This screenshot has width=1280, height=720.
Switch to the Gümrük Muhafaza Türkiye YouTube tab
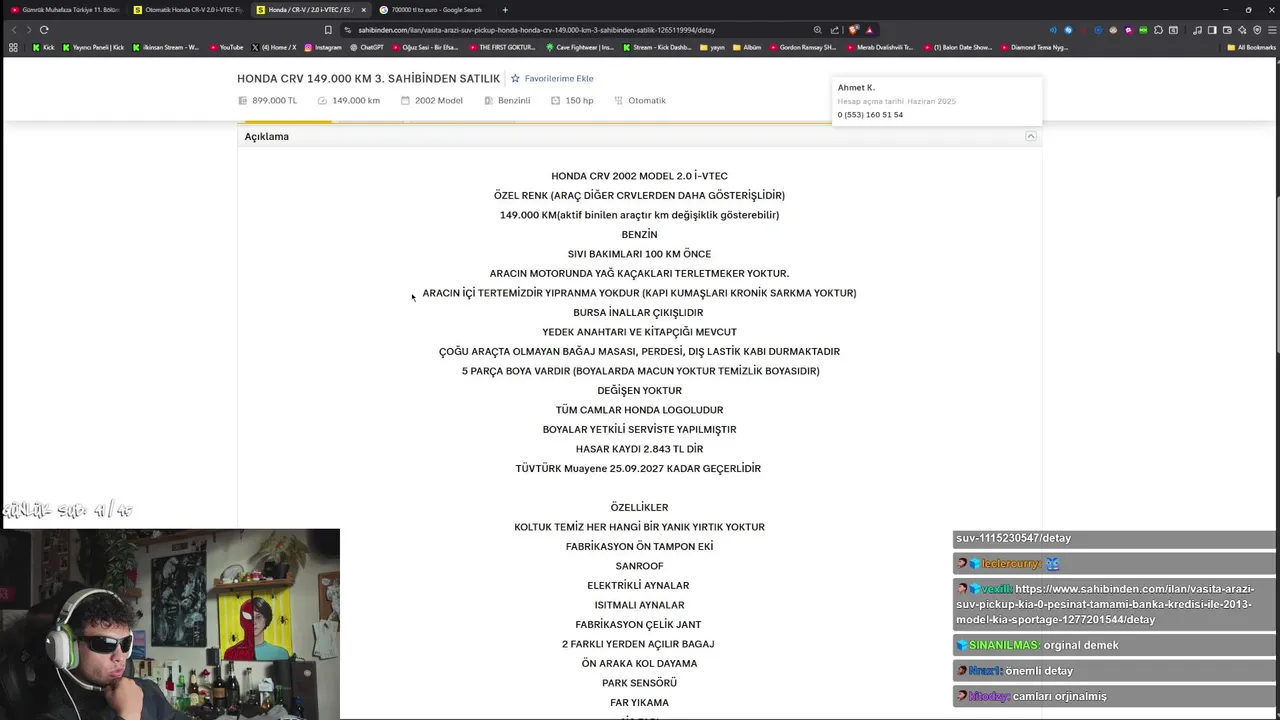click(63, 10)
